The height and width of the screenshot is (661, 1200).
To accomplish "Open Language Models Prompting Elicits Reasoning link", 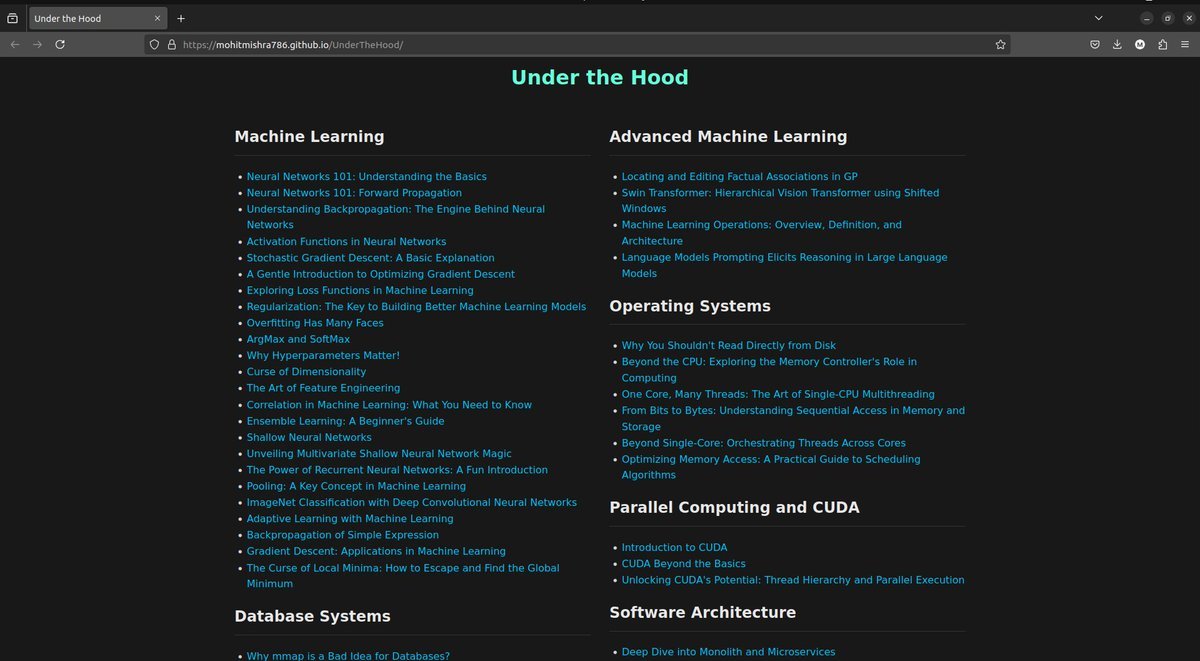I will pos(784,265).
